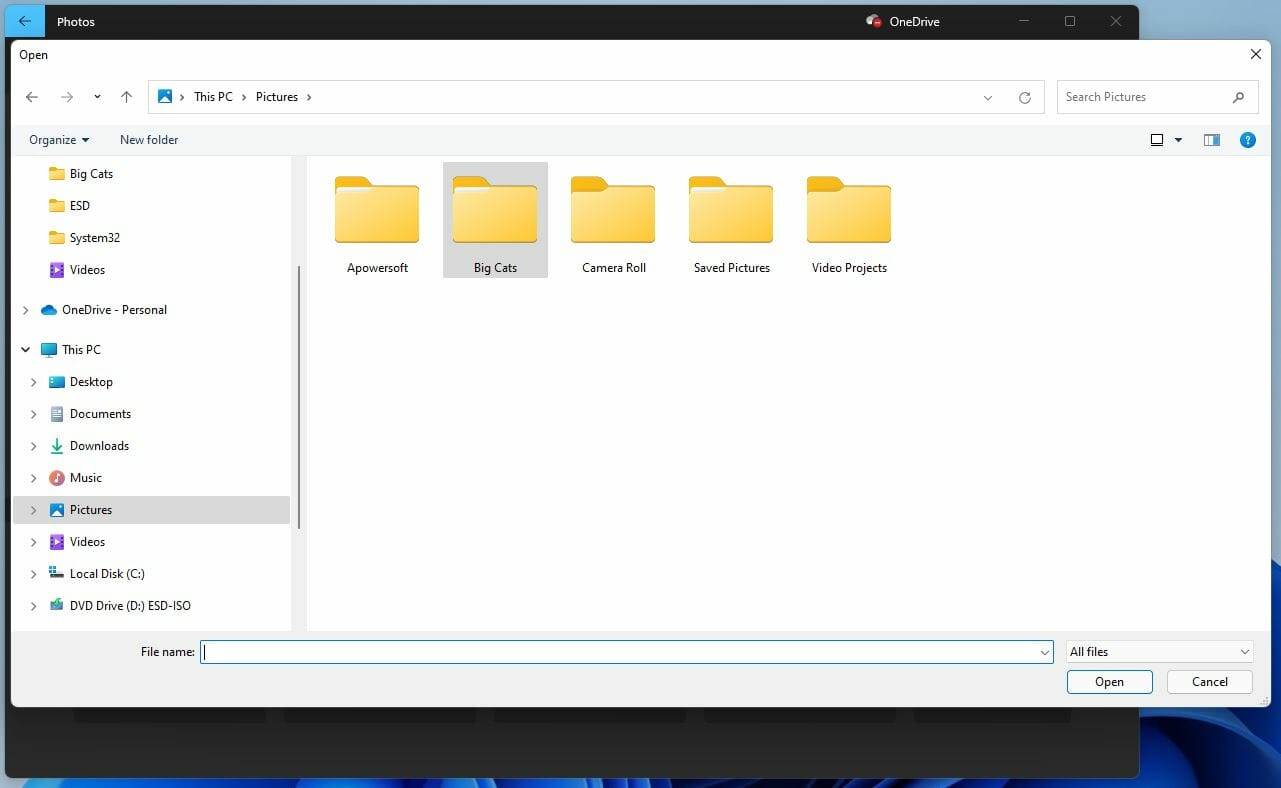Expand the Downloads tree item
The width and height of the screenshot is (1281, 788).
pyautogui.click(x=34, y=445)
